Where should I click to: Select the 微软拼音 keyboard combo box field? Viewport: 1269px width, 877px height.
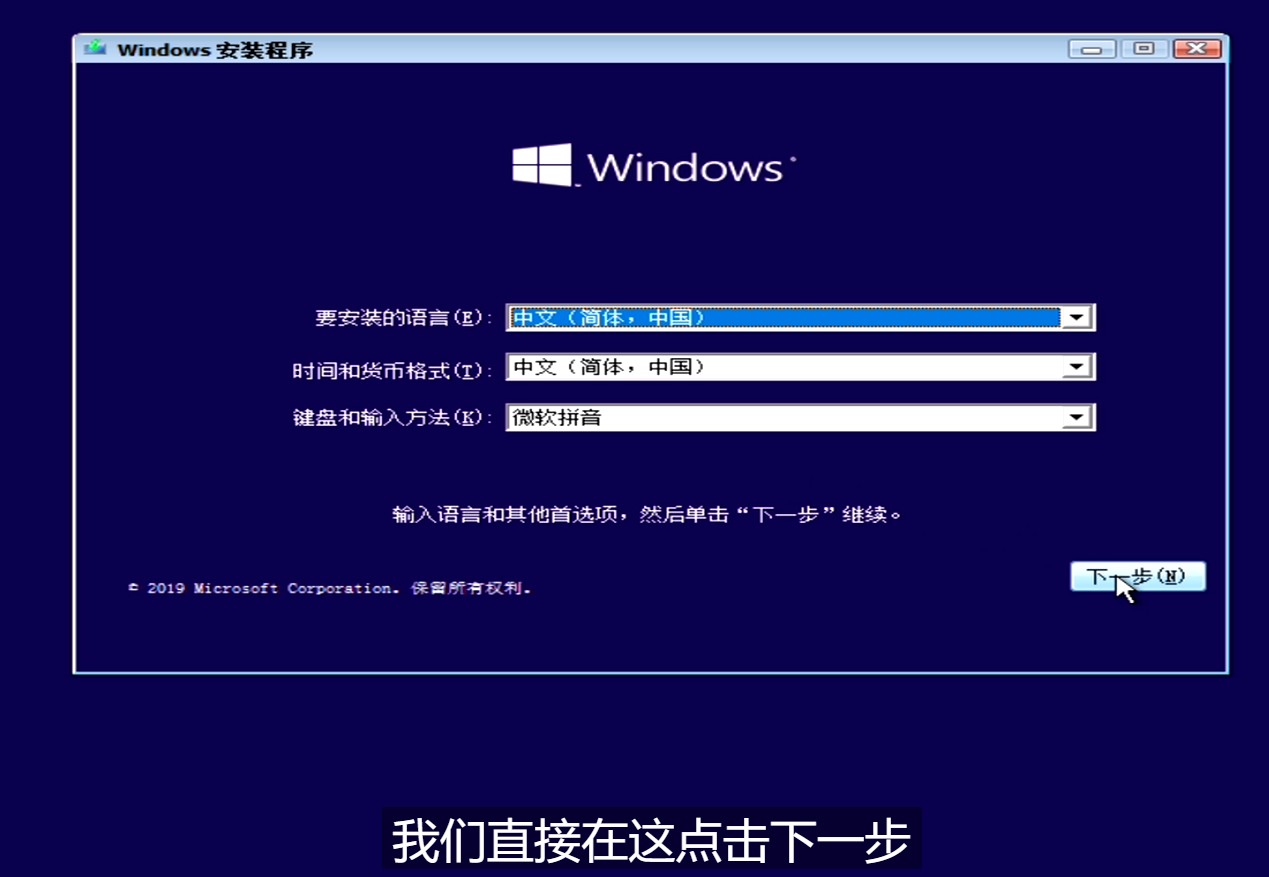coord(801,418)
